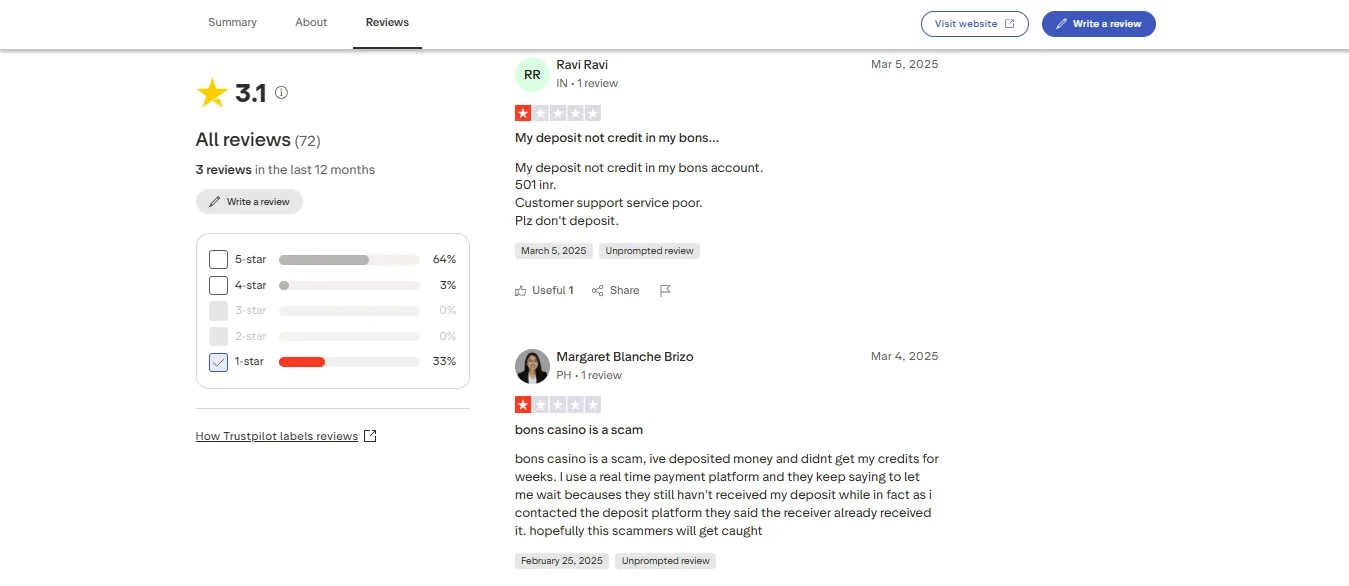1349x586 pixels.
Task: Click Ravi Ravi's one-star rating image
Action: (558, 113)
